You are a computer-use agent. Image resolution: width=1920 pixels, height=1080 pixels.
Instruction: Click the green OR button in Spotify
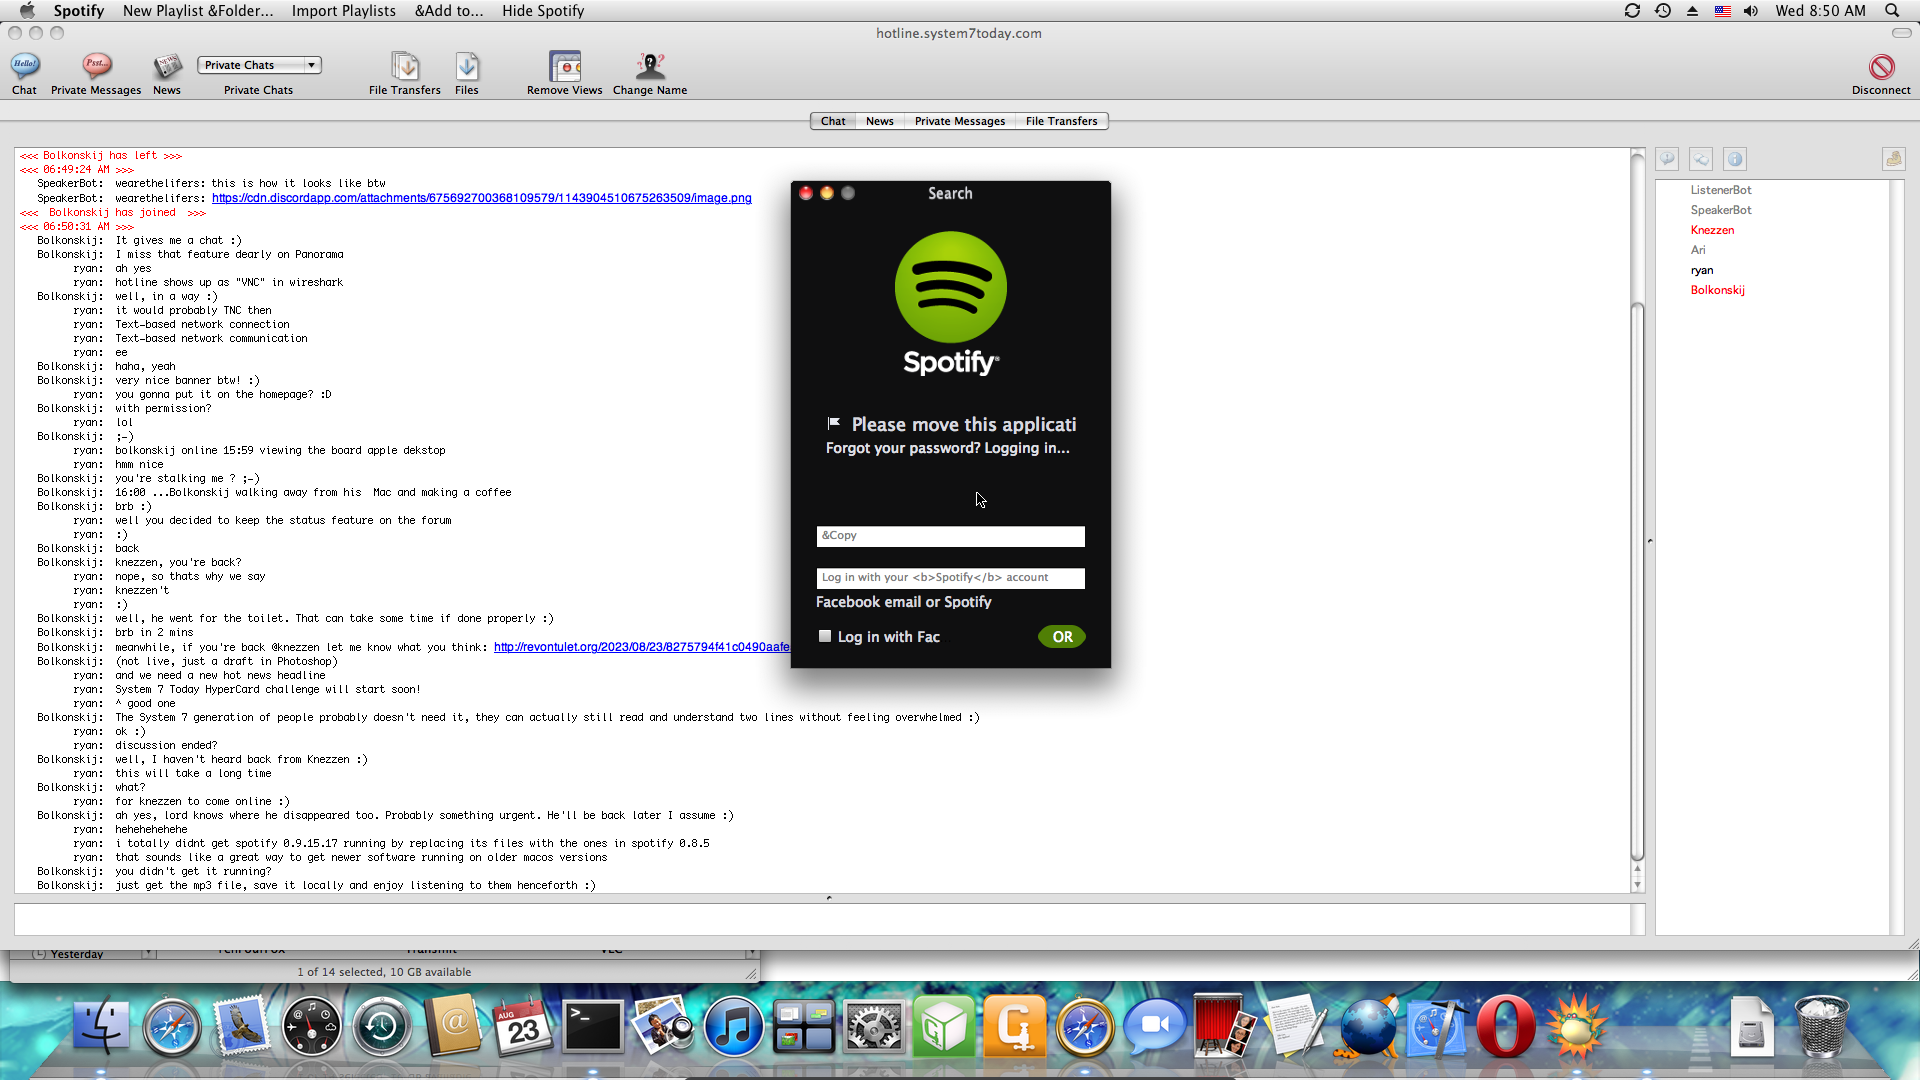pos(1061,637)
